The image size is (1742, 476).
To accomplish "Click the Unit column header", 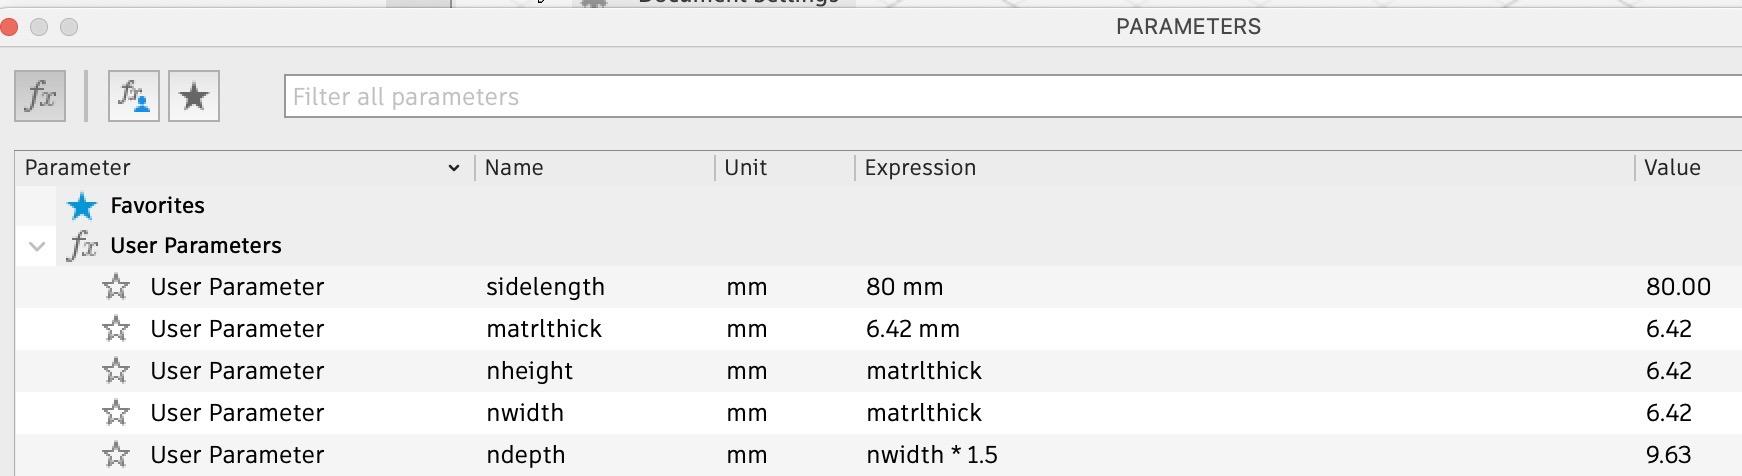I will click(x=745, y=168).
